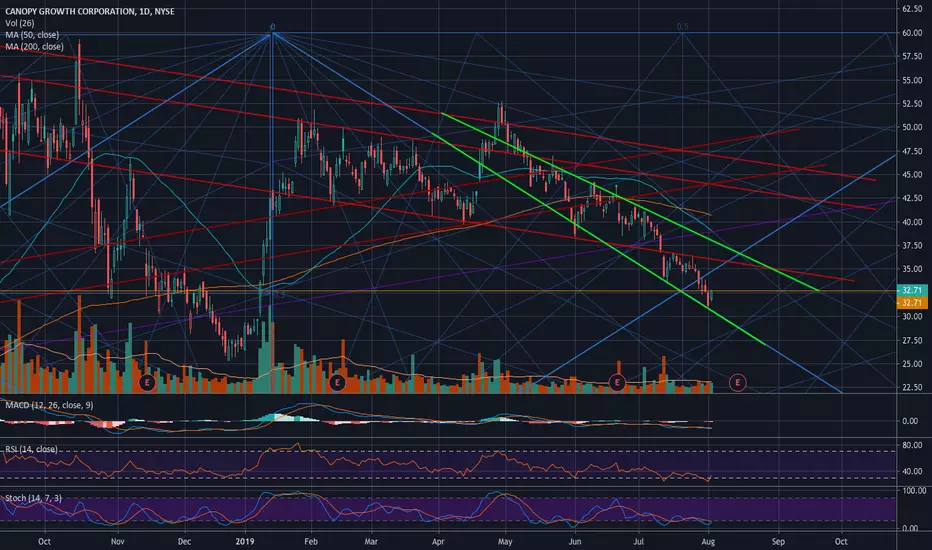The width and height of the screenshot is (932, 550).
Task: Click the Feb label on time axis
Action: point(310,542)
